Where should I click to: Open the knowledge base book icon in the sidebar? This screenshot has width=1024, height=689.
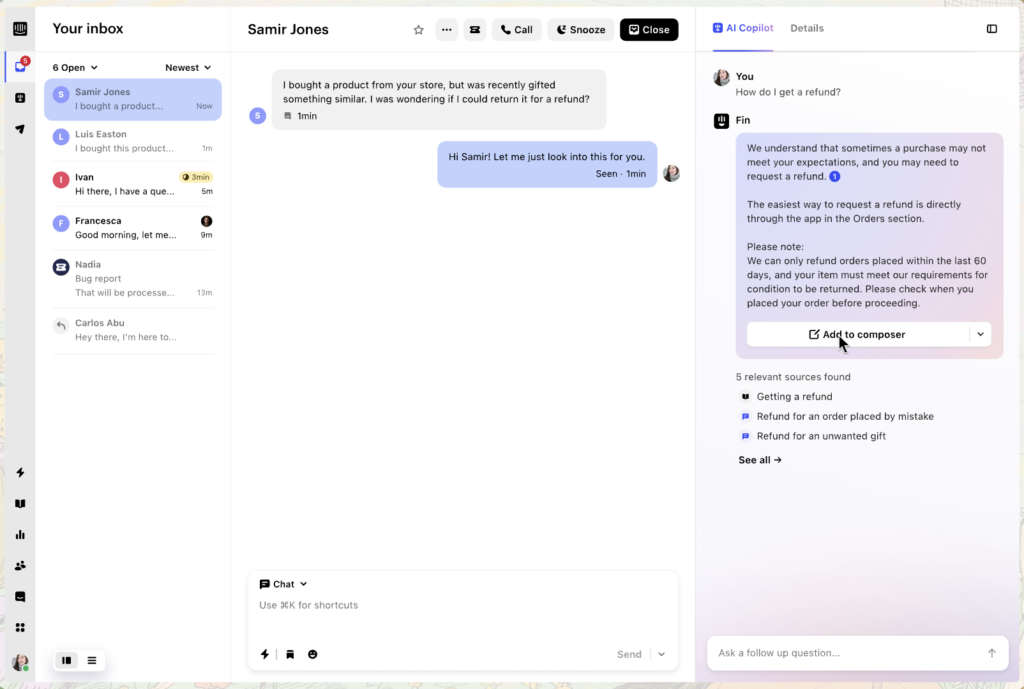(x=20, y=503)
